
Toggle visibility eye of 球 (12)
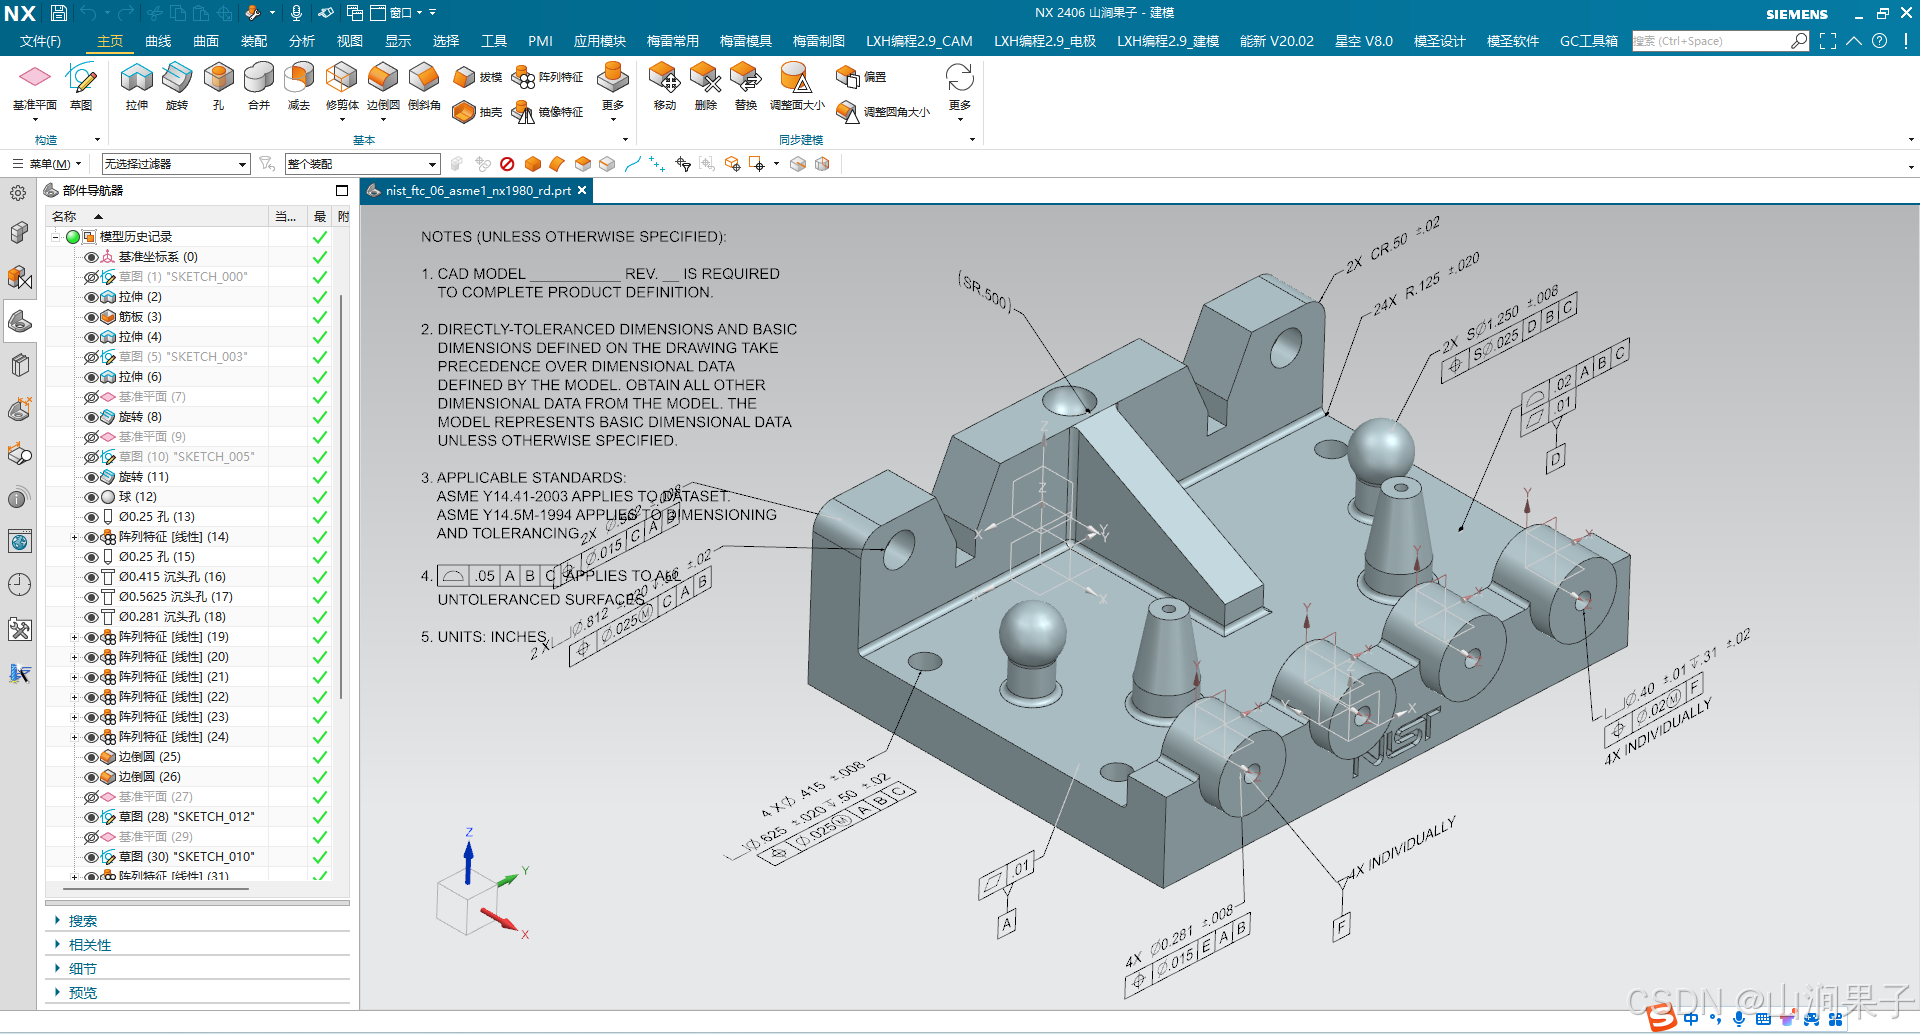pyautogui.click(x=91, y=497)
